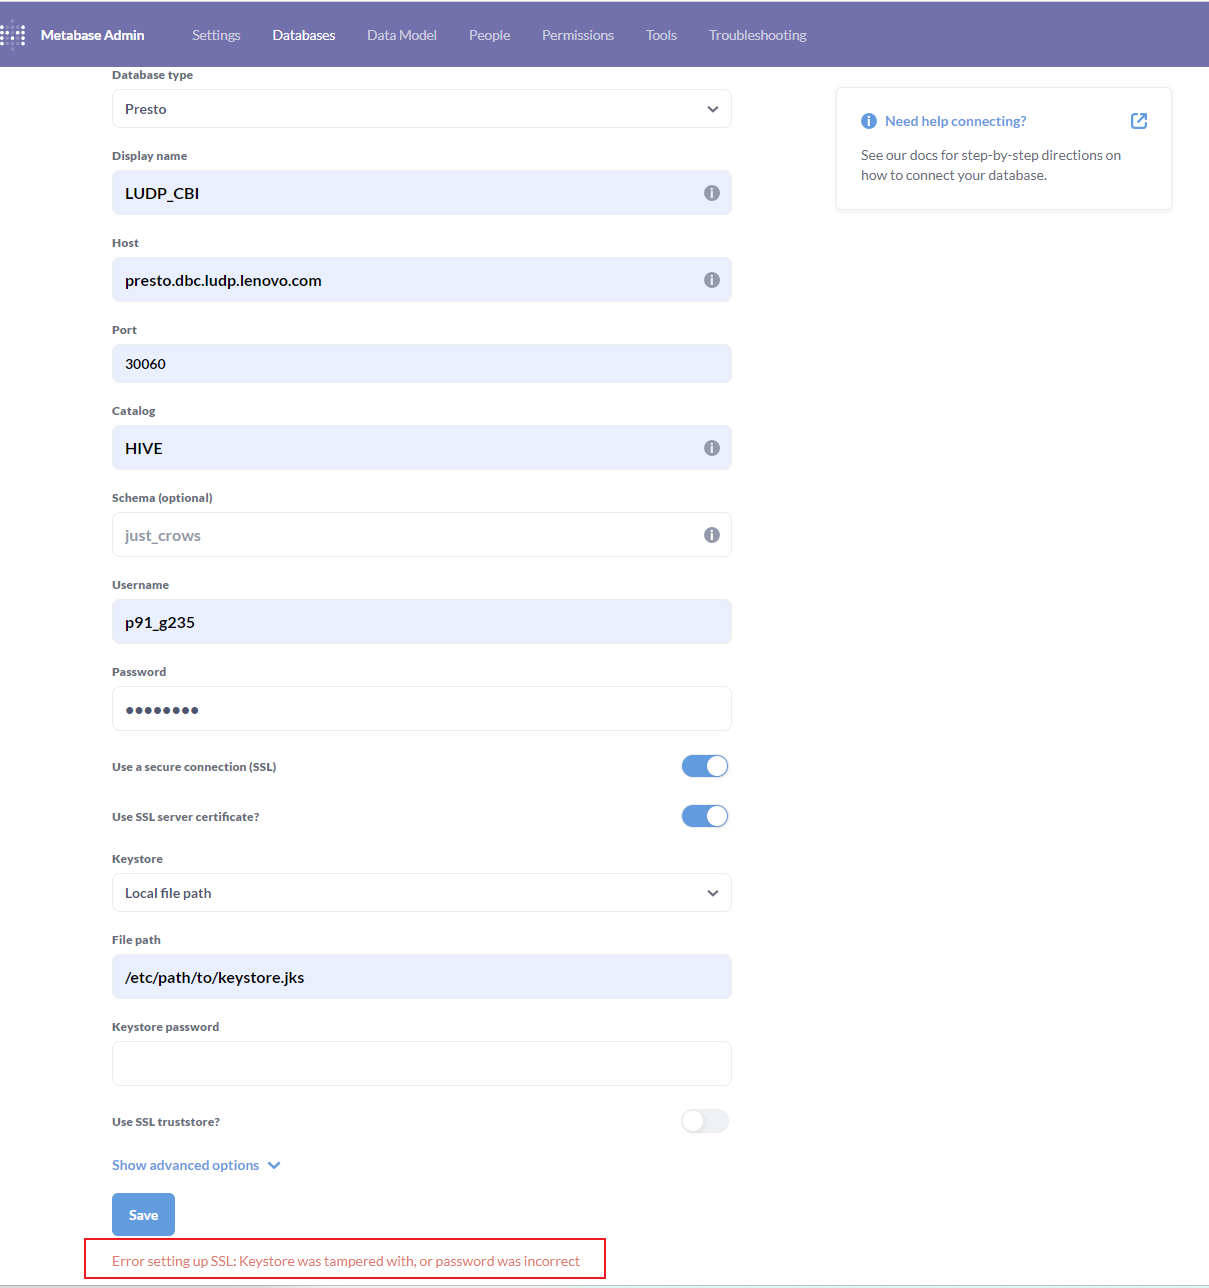Click the info icon in the Port section
1209x1288 pixels.
coord(712,363)
